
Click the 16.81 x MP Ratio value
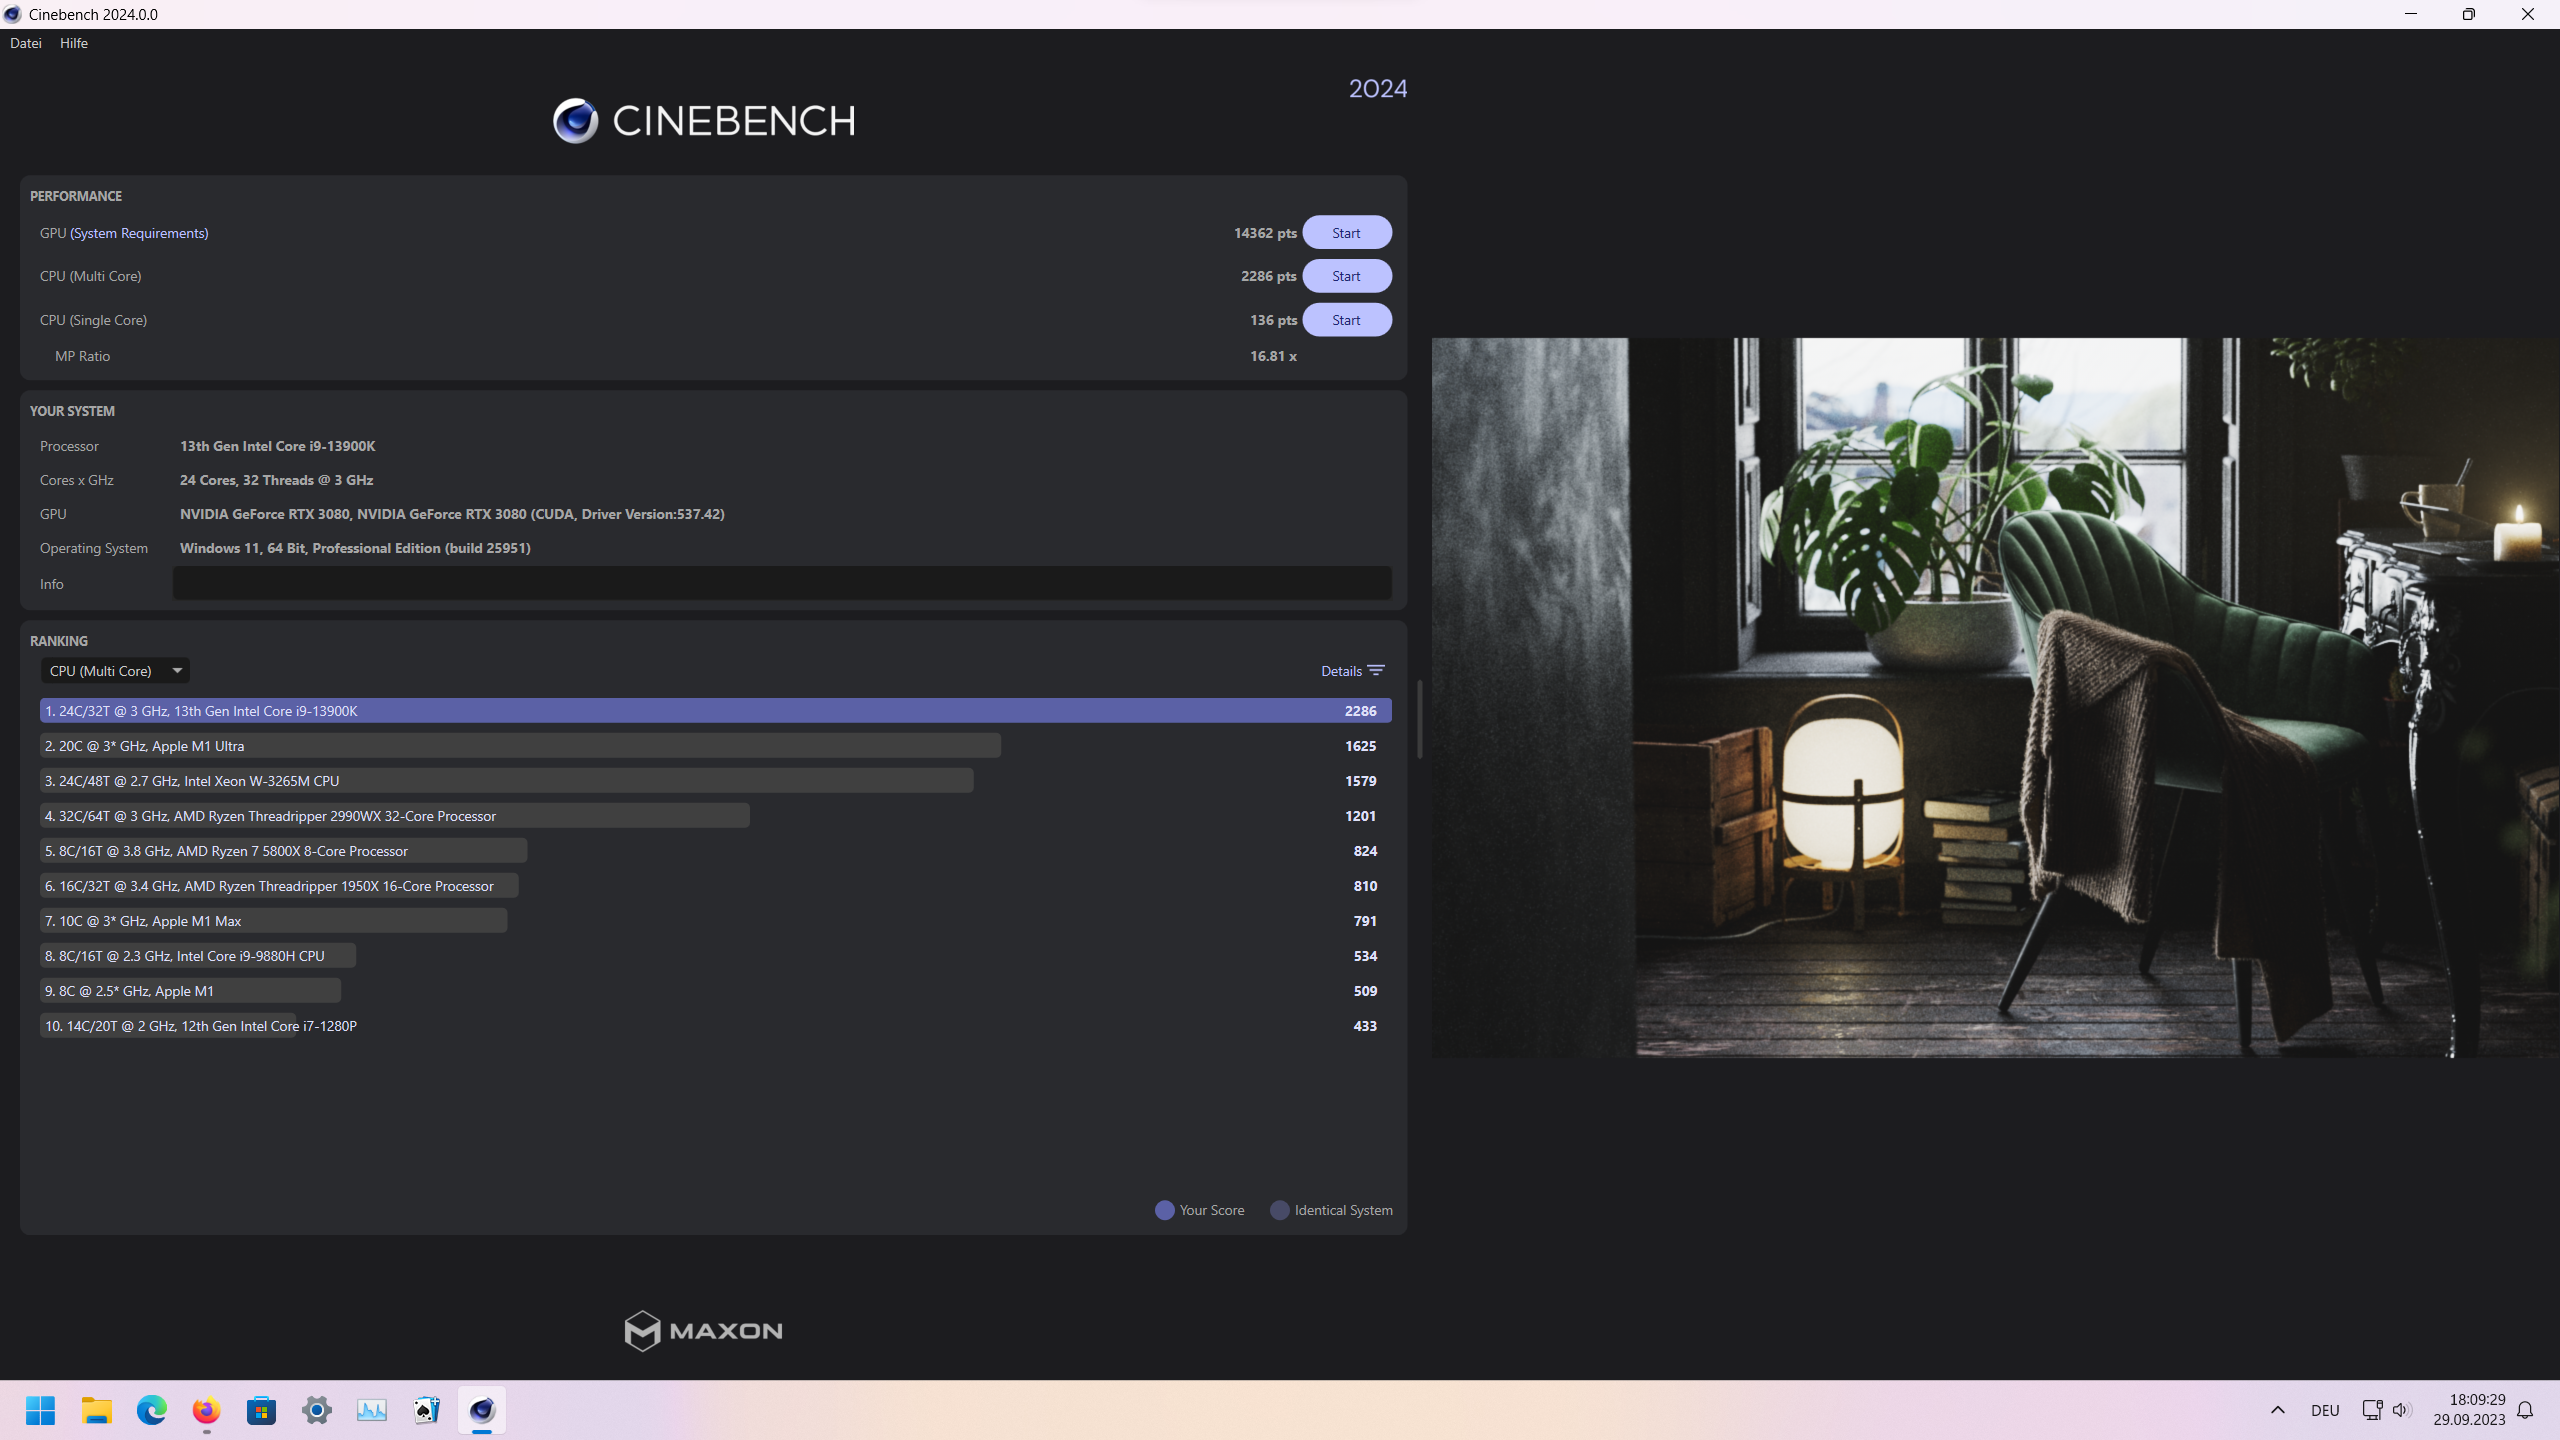point(1273,356)
